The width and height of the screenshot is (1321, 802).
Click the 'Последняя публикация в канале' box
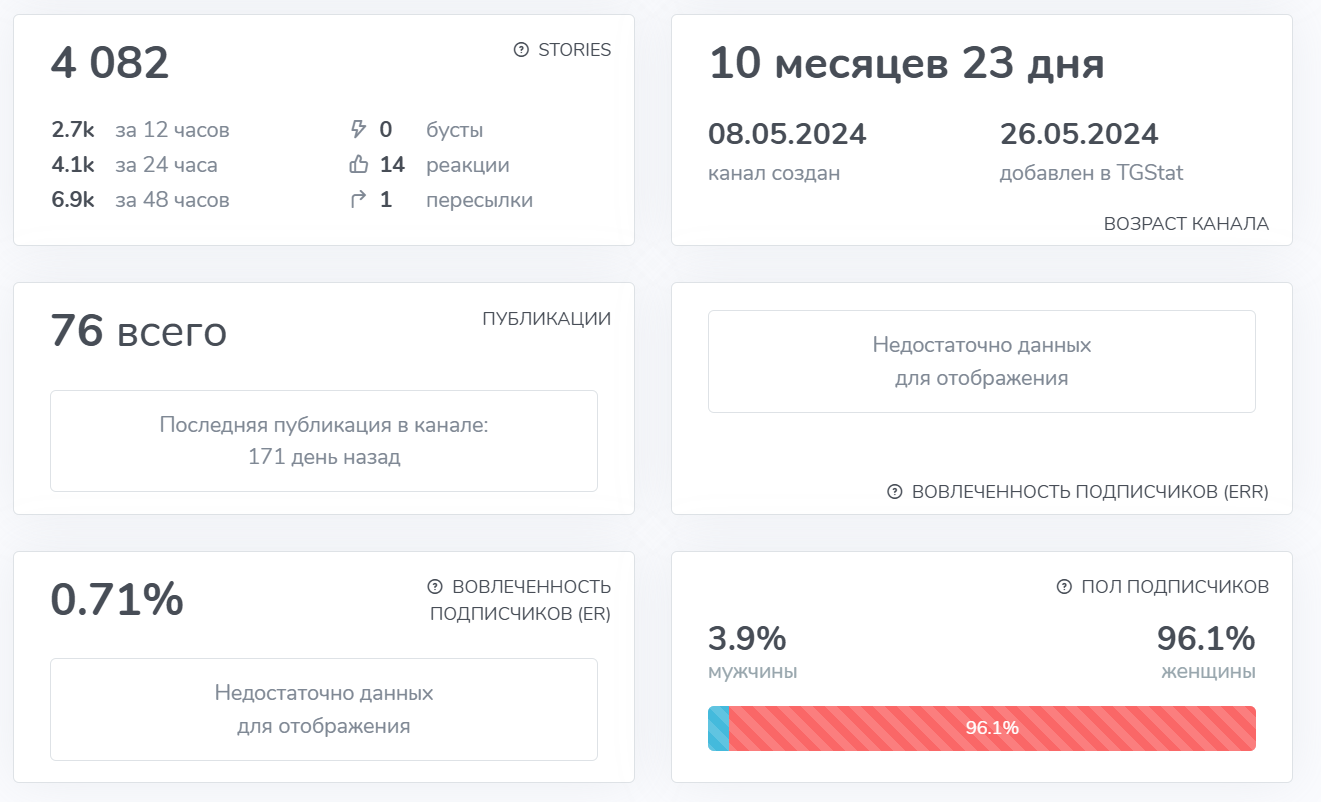[x=324, y=441]
